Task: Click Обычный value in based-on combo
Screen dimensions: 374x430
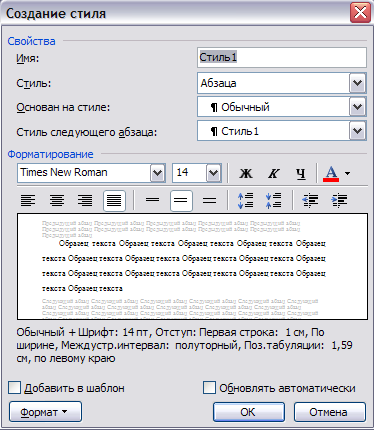Action: [245, 107]
